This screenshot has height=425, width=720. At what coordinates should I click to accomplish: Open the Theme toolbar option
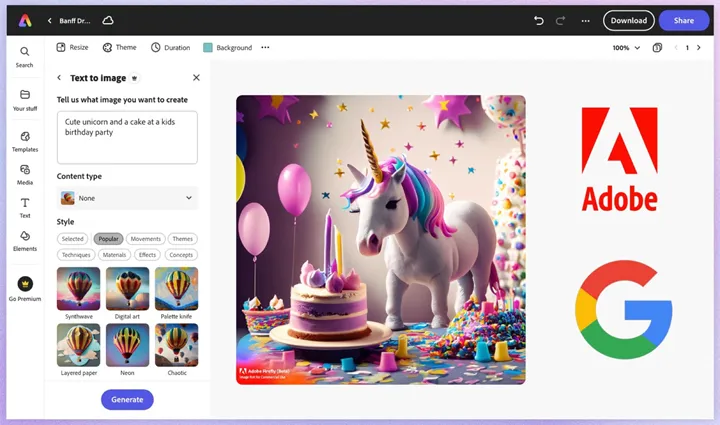click(x=118, y=47)
